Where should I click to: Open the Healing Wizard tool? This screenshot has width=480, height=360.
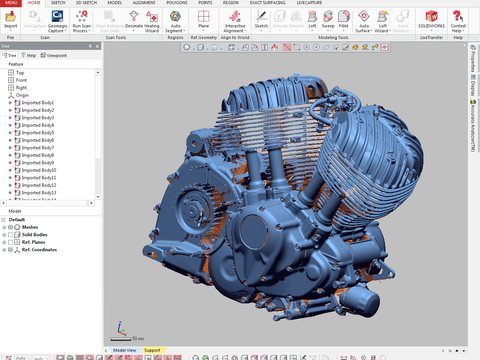click(152, 21)
